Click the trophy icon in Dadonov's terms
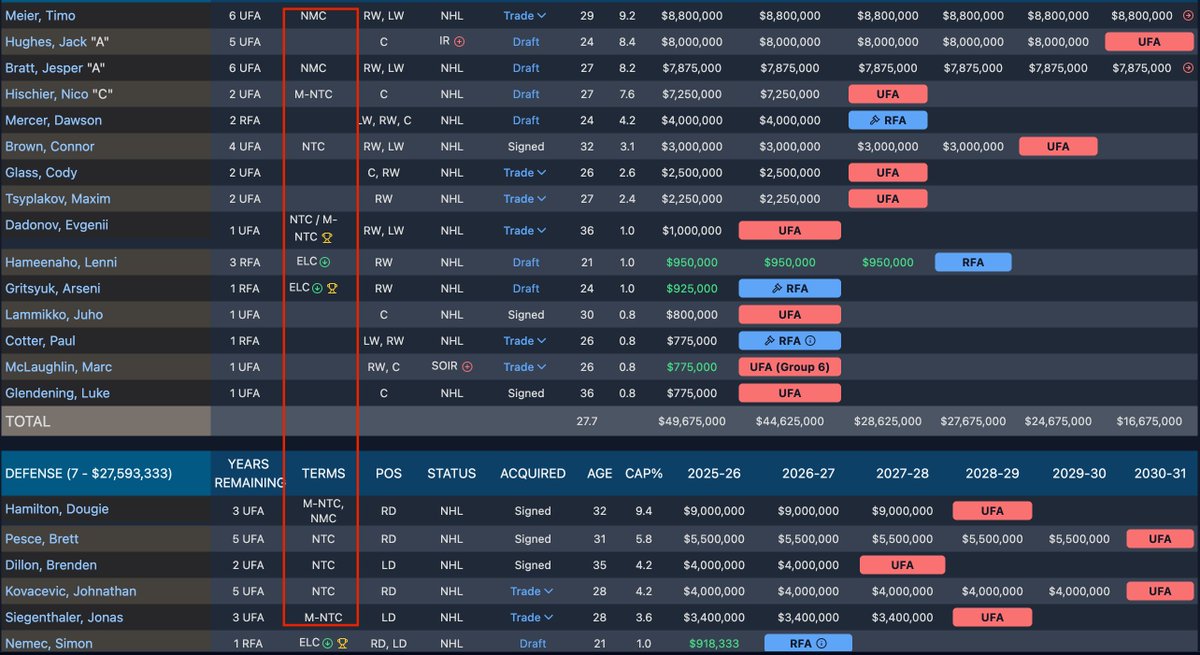This screenshot has width=1200, height=655. pos(327,238)
